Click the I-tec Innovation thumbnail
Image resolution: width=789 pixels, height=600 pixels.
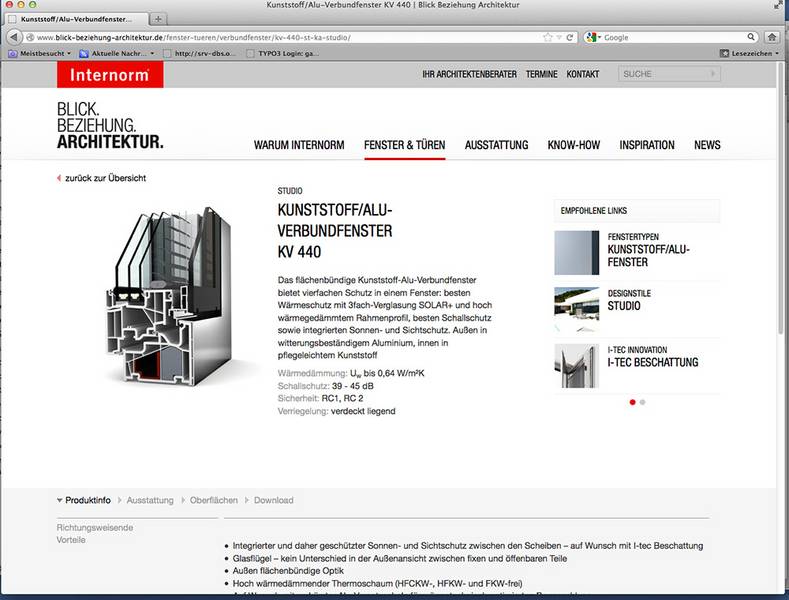coord(577,366)
